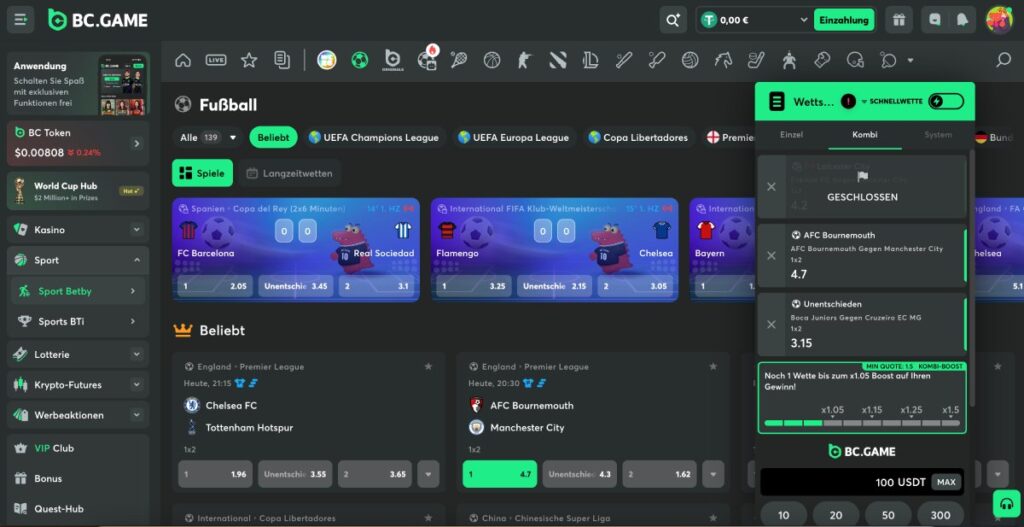This screenshot has height=527, width=1024.
Task: Open favorites star in sports toolbar
Action: coord(249,61)
